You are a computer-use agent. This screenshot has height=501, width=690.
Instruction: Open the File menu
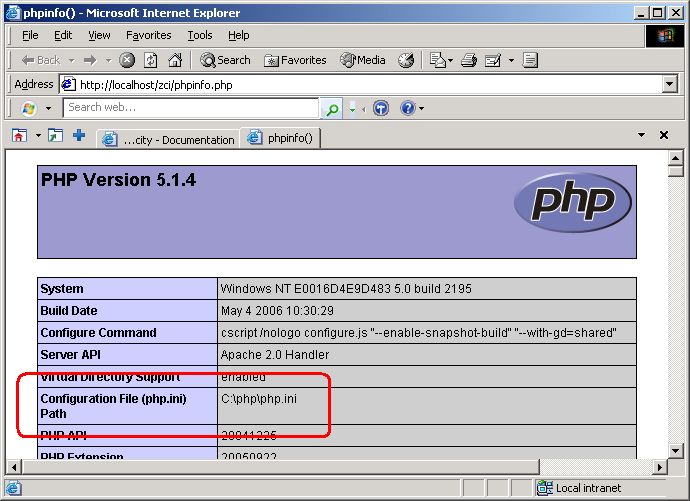30,35
